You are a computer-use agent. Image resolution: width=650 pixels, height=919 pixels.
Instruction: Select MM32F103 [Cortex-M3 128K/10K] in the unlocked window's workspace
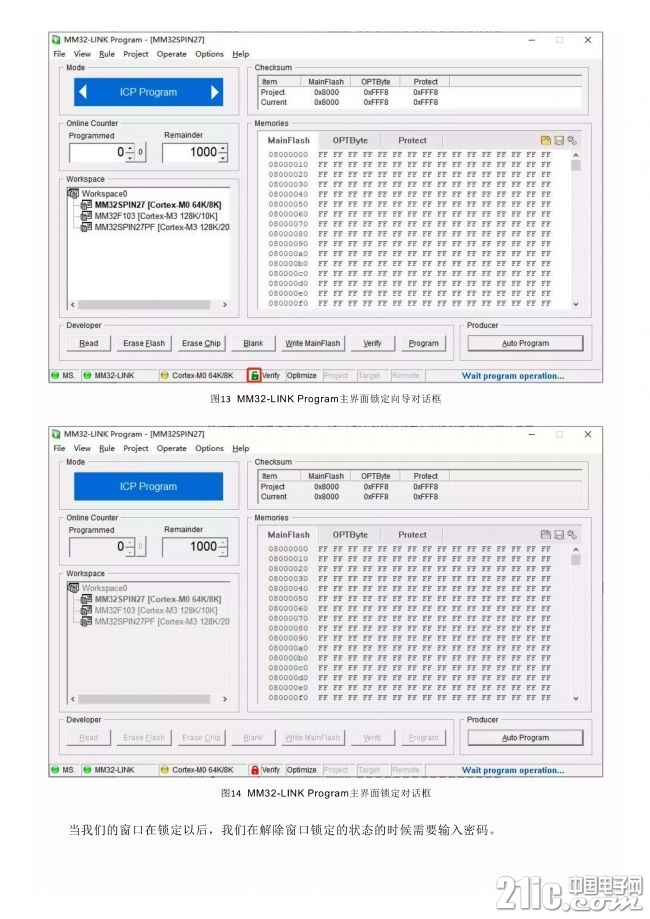click(x=156, y=216)
